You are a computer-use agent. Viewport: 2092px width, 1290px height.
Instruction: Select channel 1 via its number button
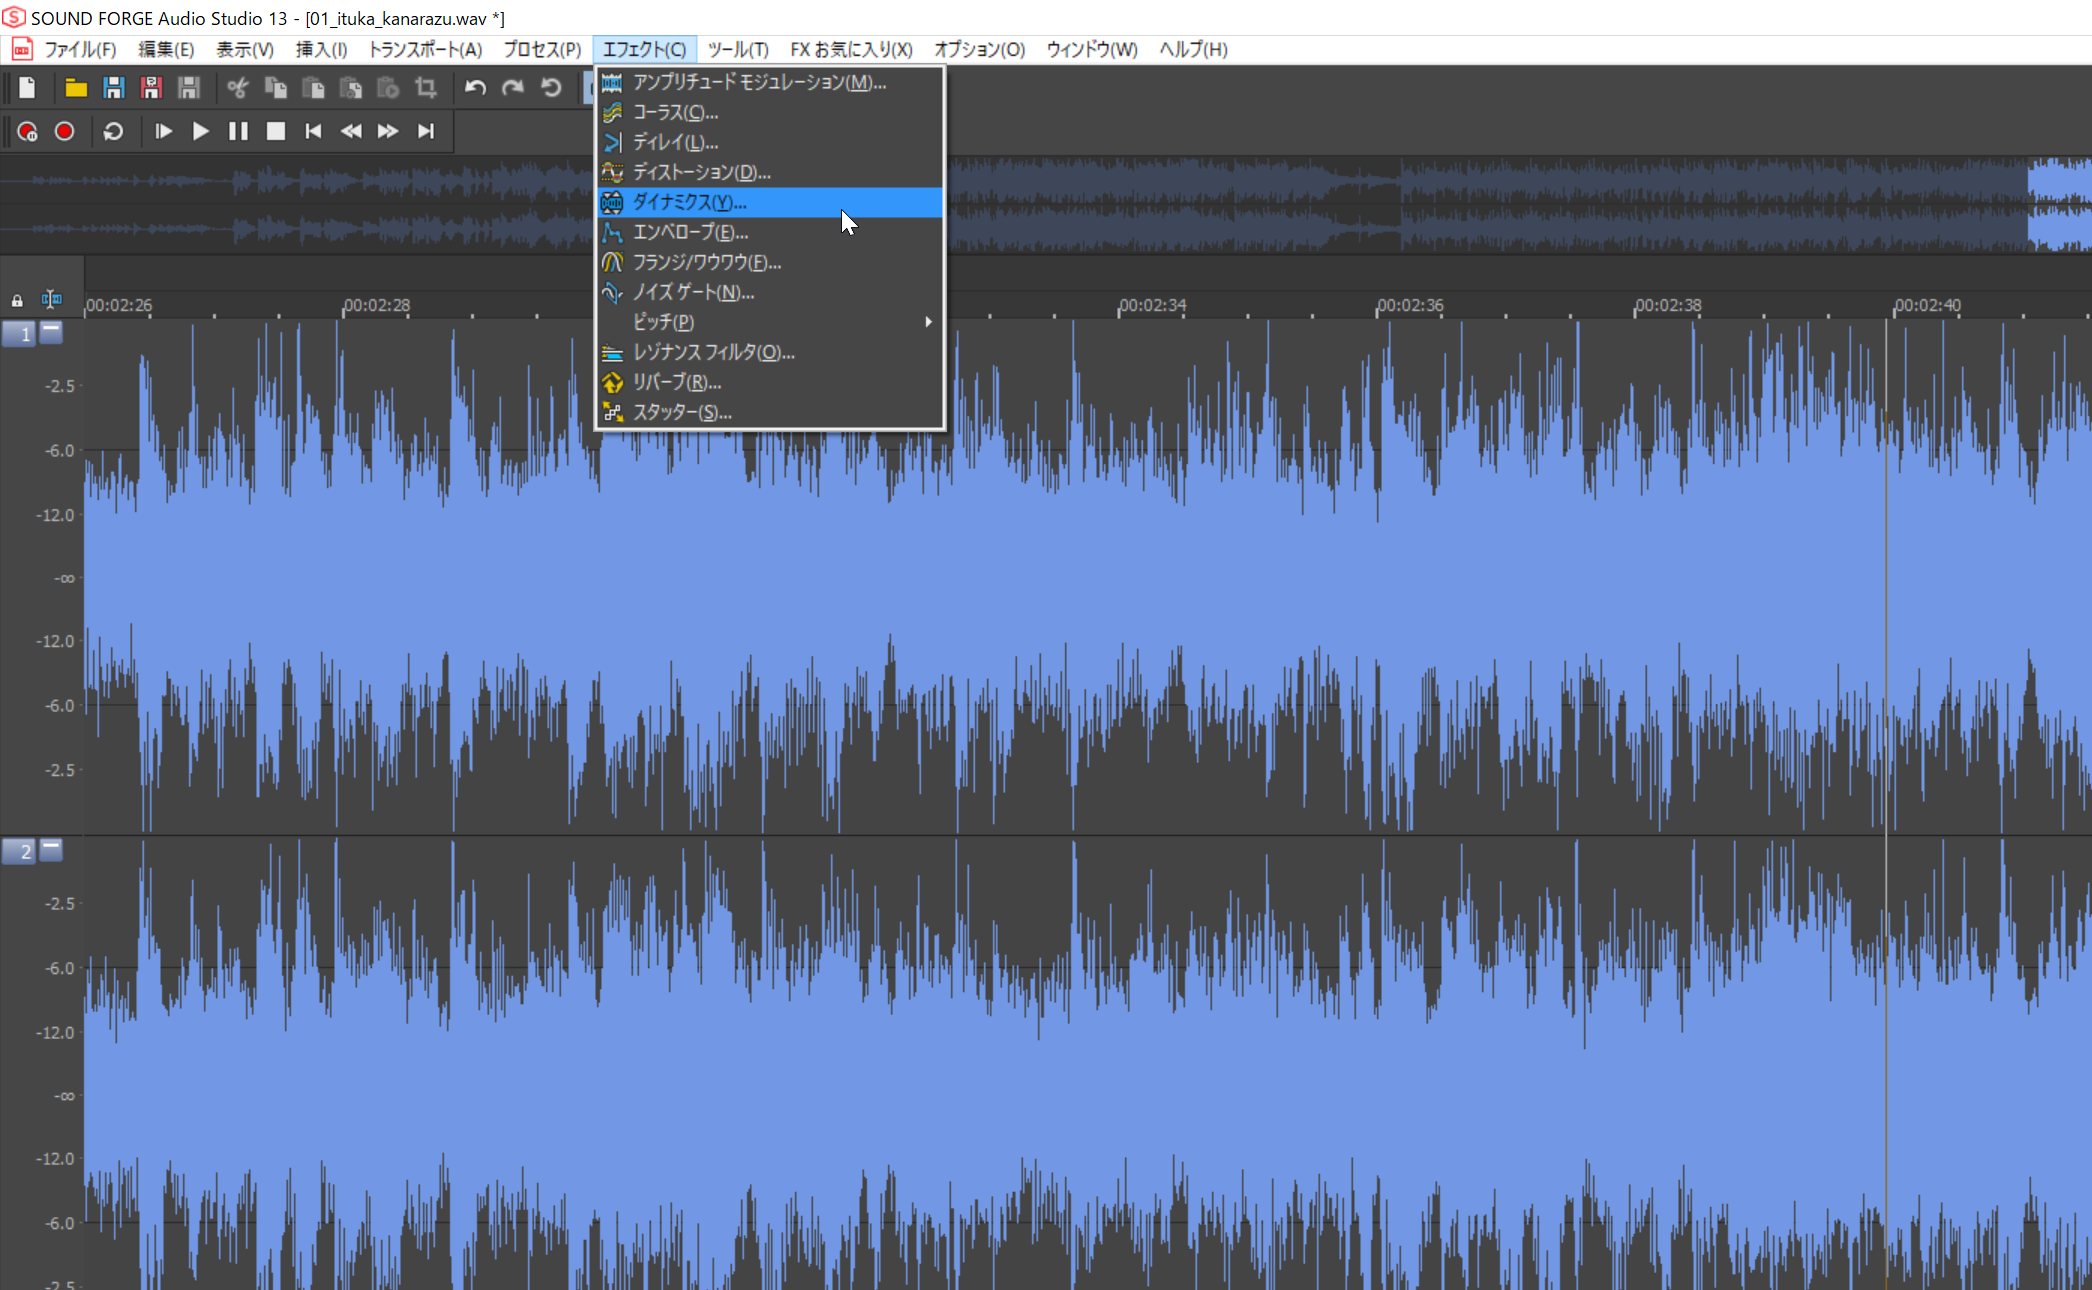click(x=19, y=334)
